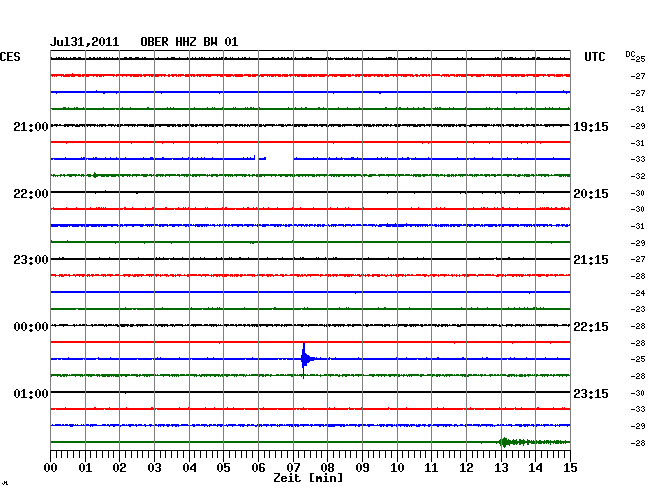Select the station label OBER HHZ BW 01

pos(189,42)
